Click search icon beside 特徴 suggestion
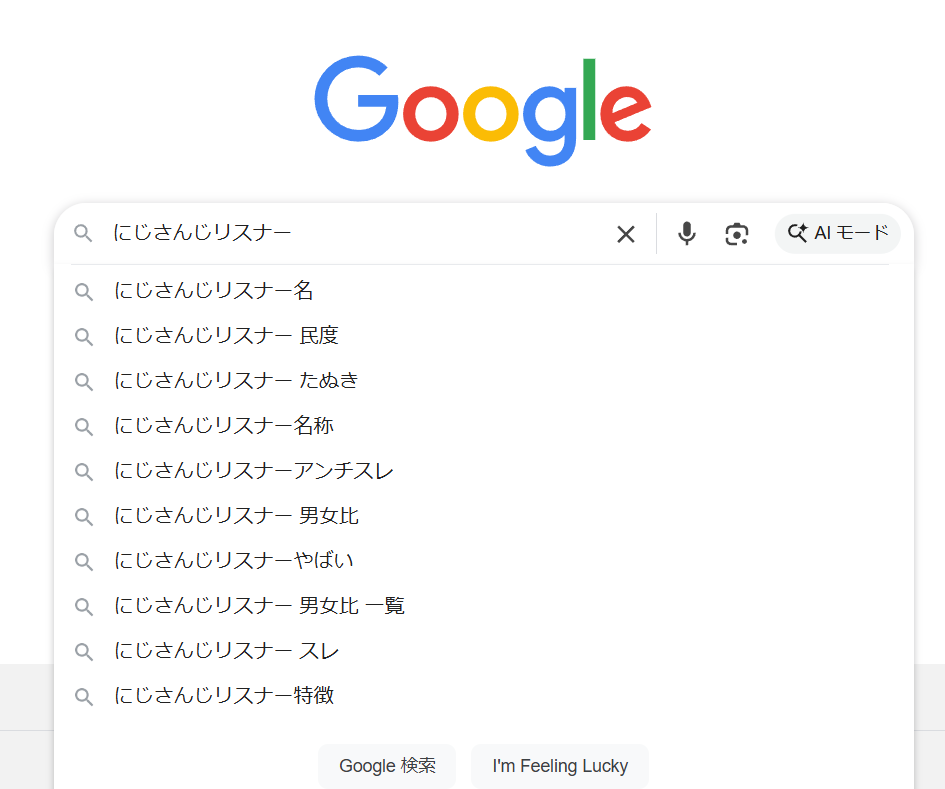The width and height of the screenshot is (945, 789). tap(83, 696)
